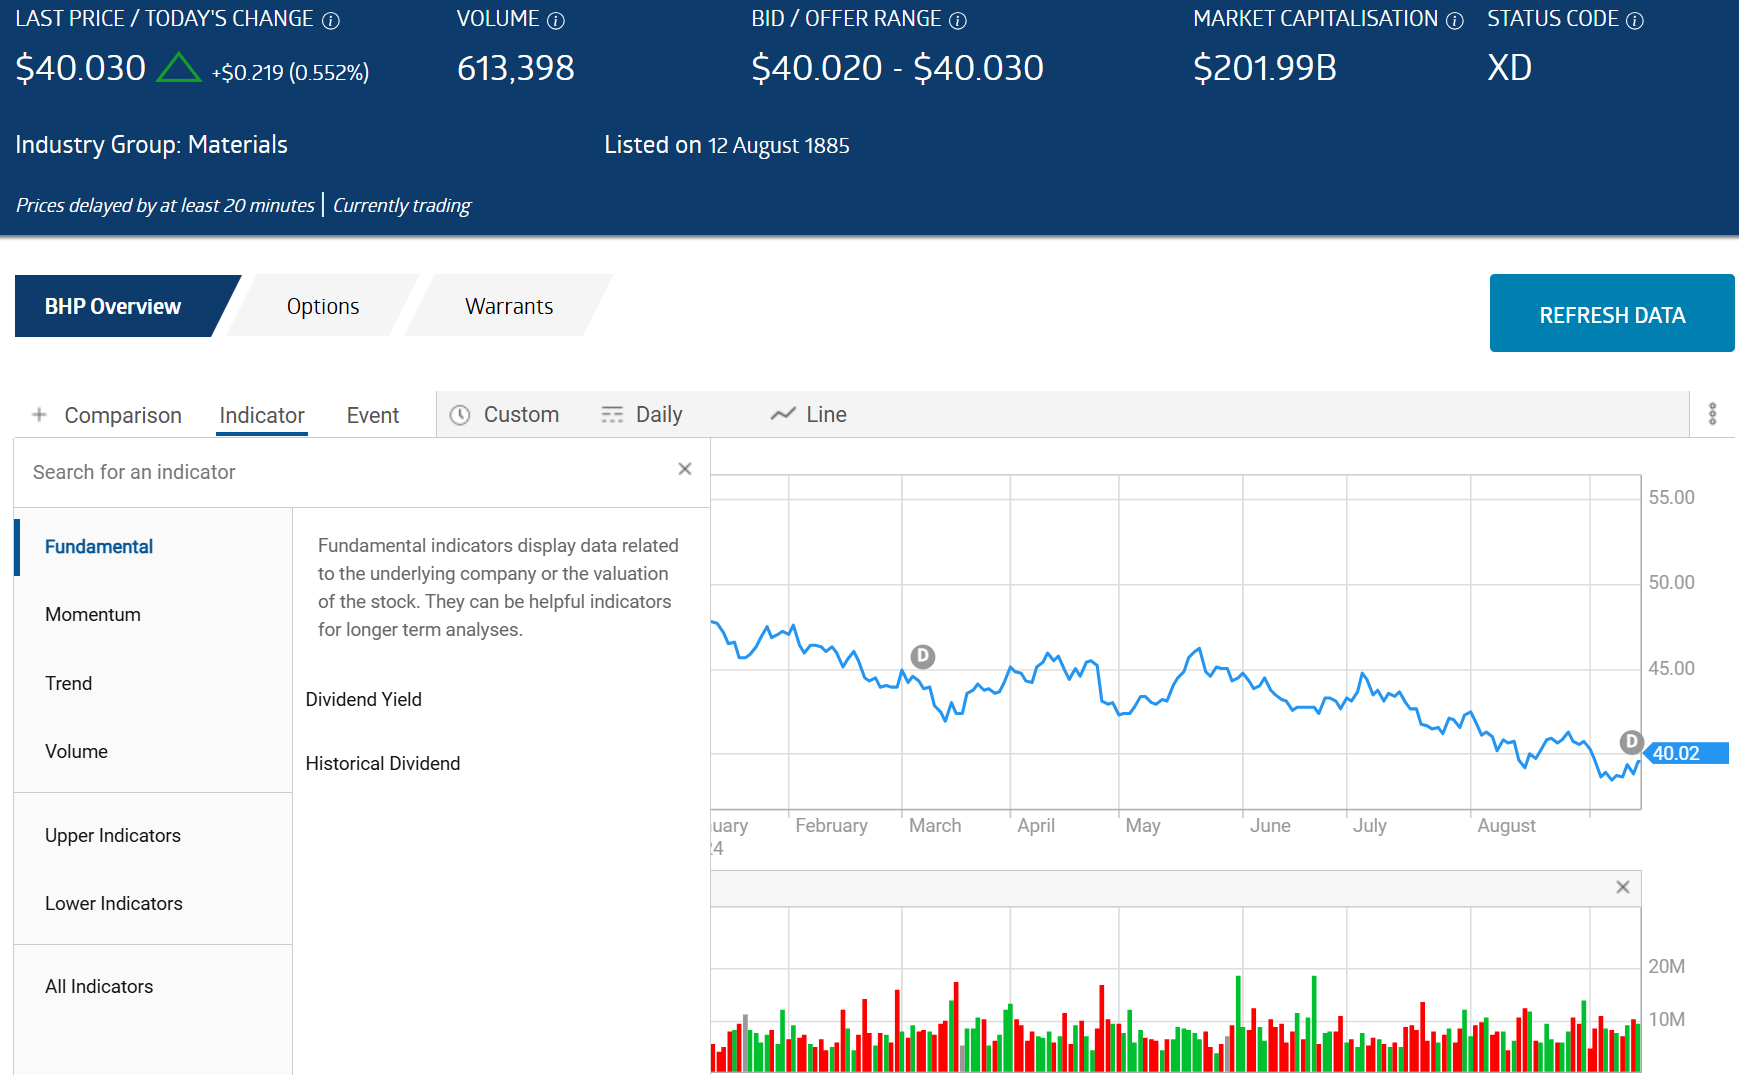Click the 10M volume axis label
The height and width of the screenshot is (1075, 1739).
point(1667,1019)
